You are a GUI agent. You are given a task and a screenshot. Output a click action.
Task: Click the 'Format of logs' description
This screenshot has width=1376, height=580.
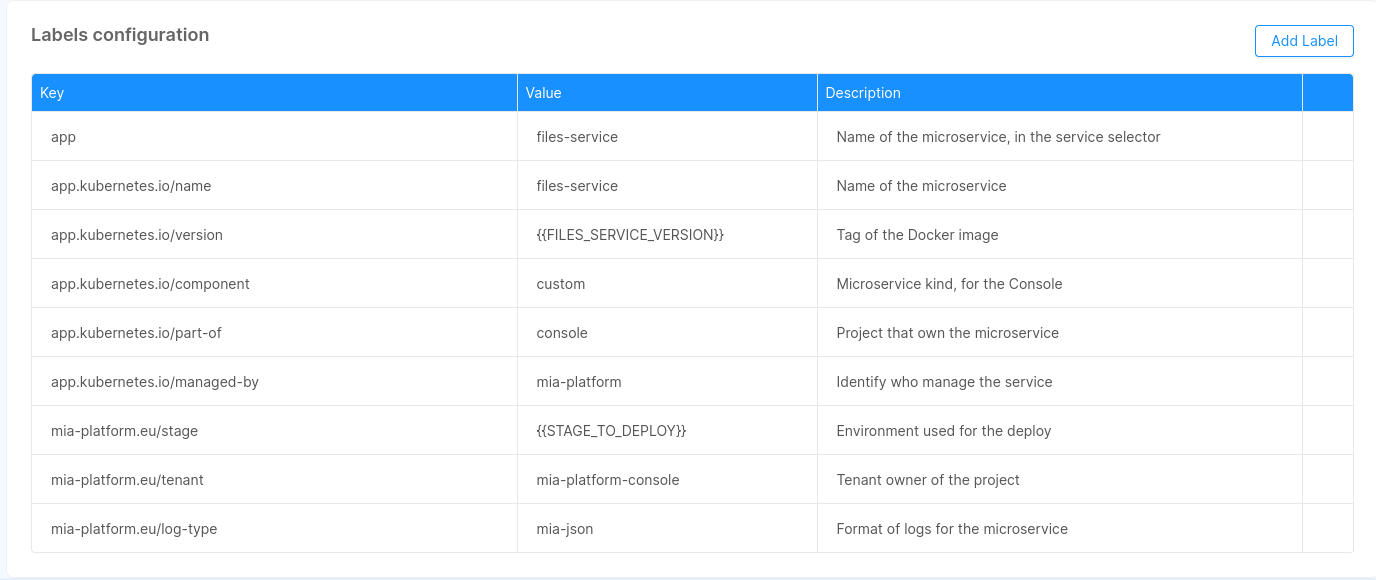tap(952, 529)
